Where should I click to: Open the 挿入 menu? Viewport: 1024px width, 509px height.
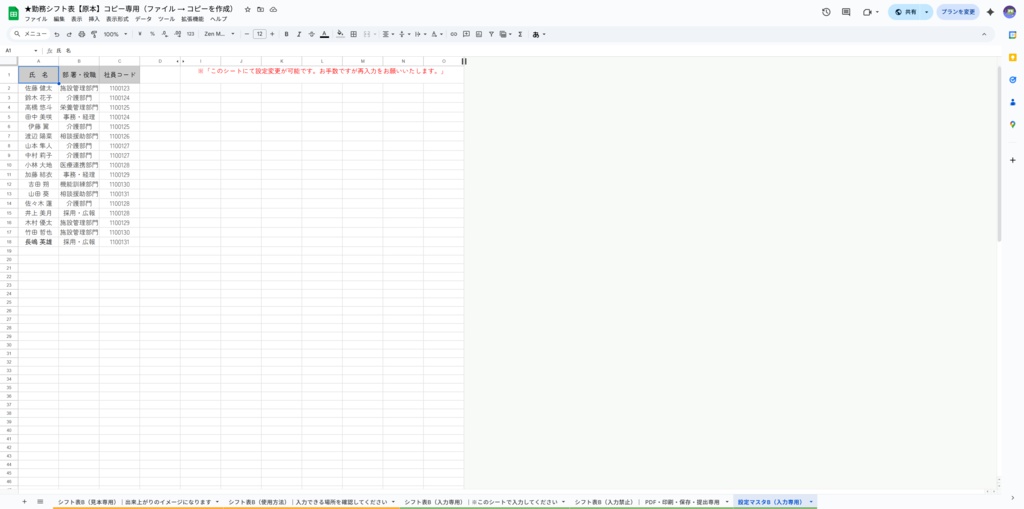94,19
